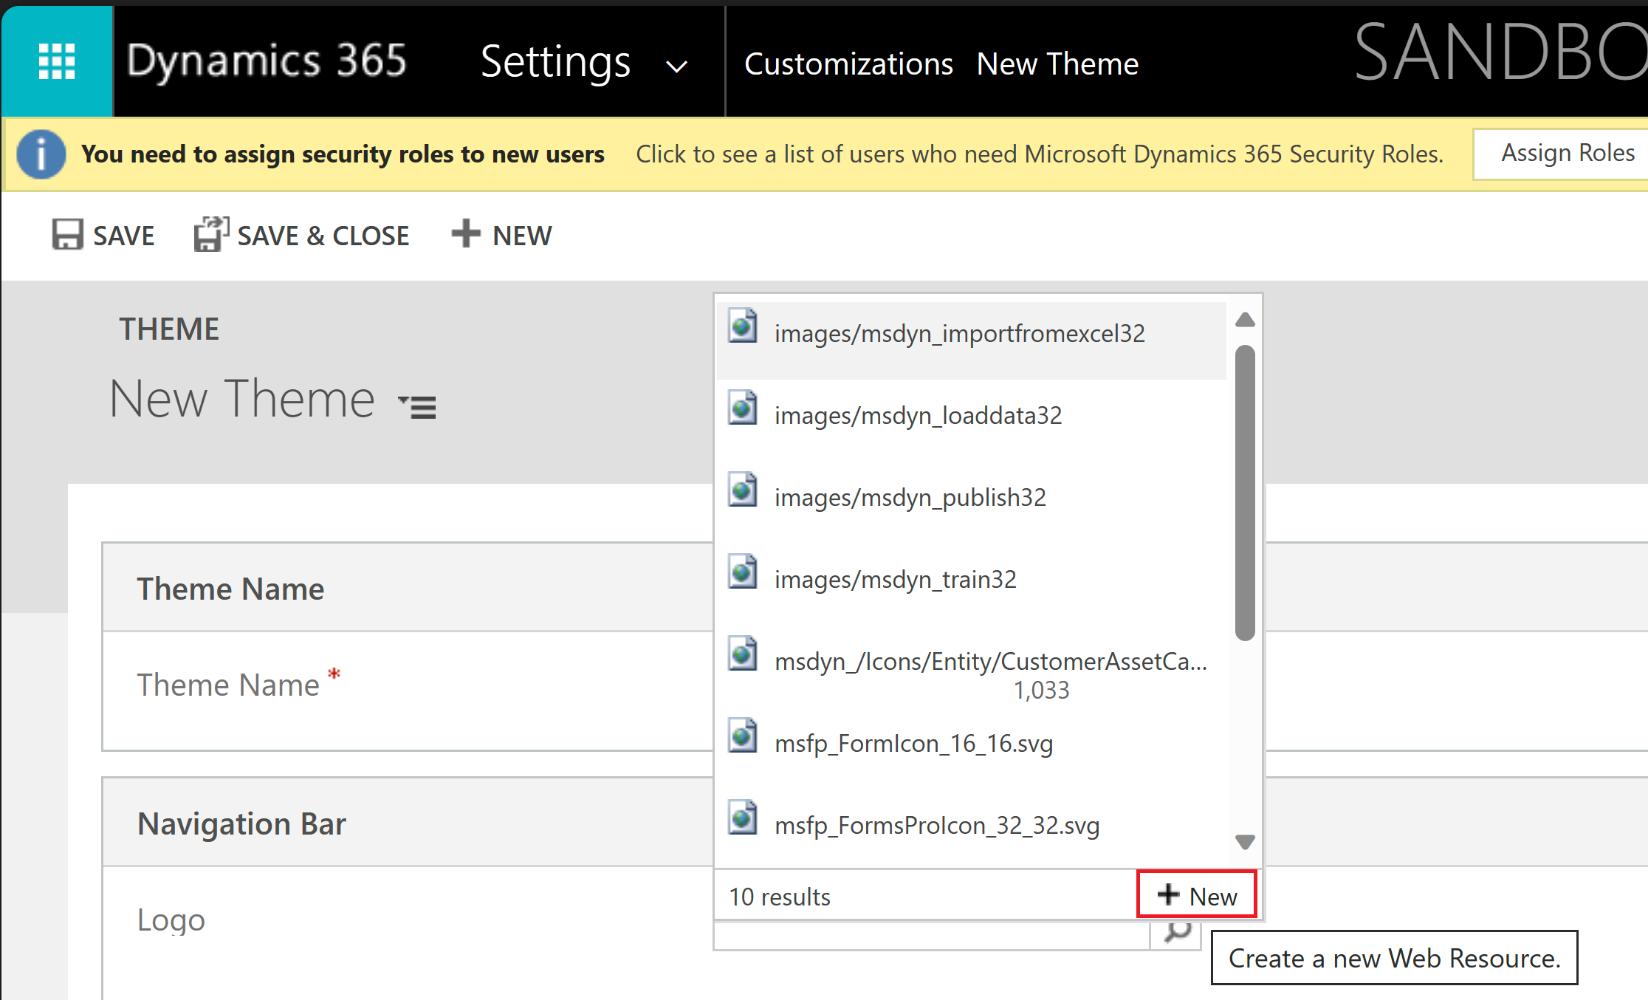Viewport: 1648px width, 1000px height.
Task: Click web resource icon beside msfp_FormsProIcon_32_32.svg
Action: [743, 818]
